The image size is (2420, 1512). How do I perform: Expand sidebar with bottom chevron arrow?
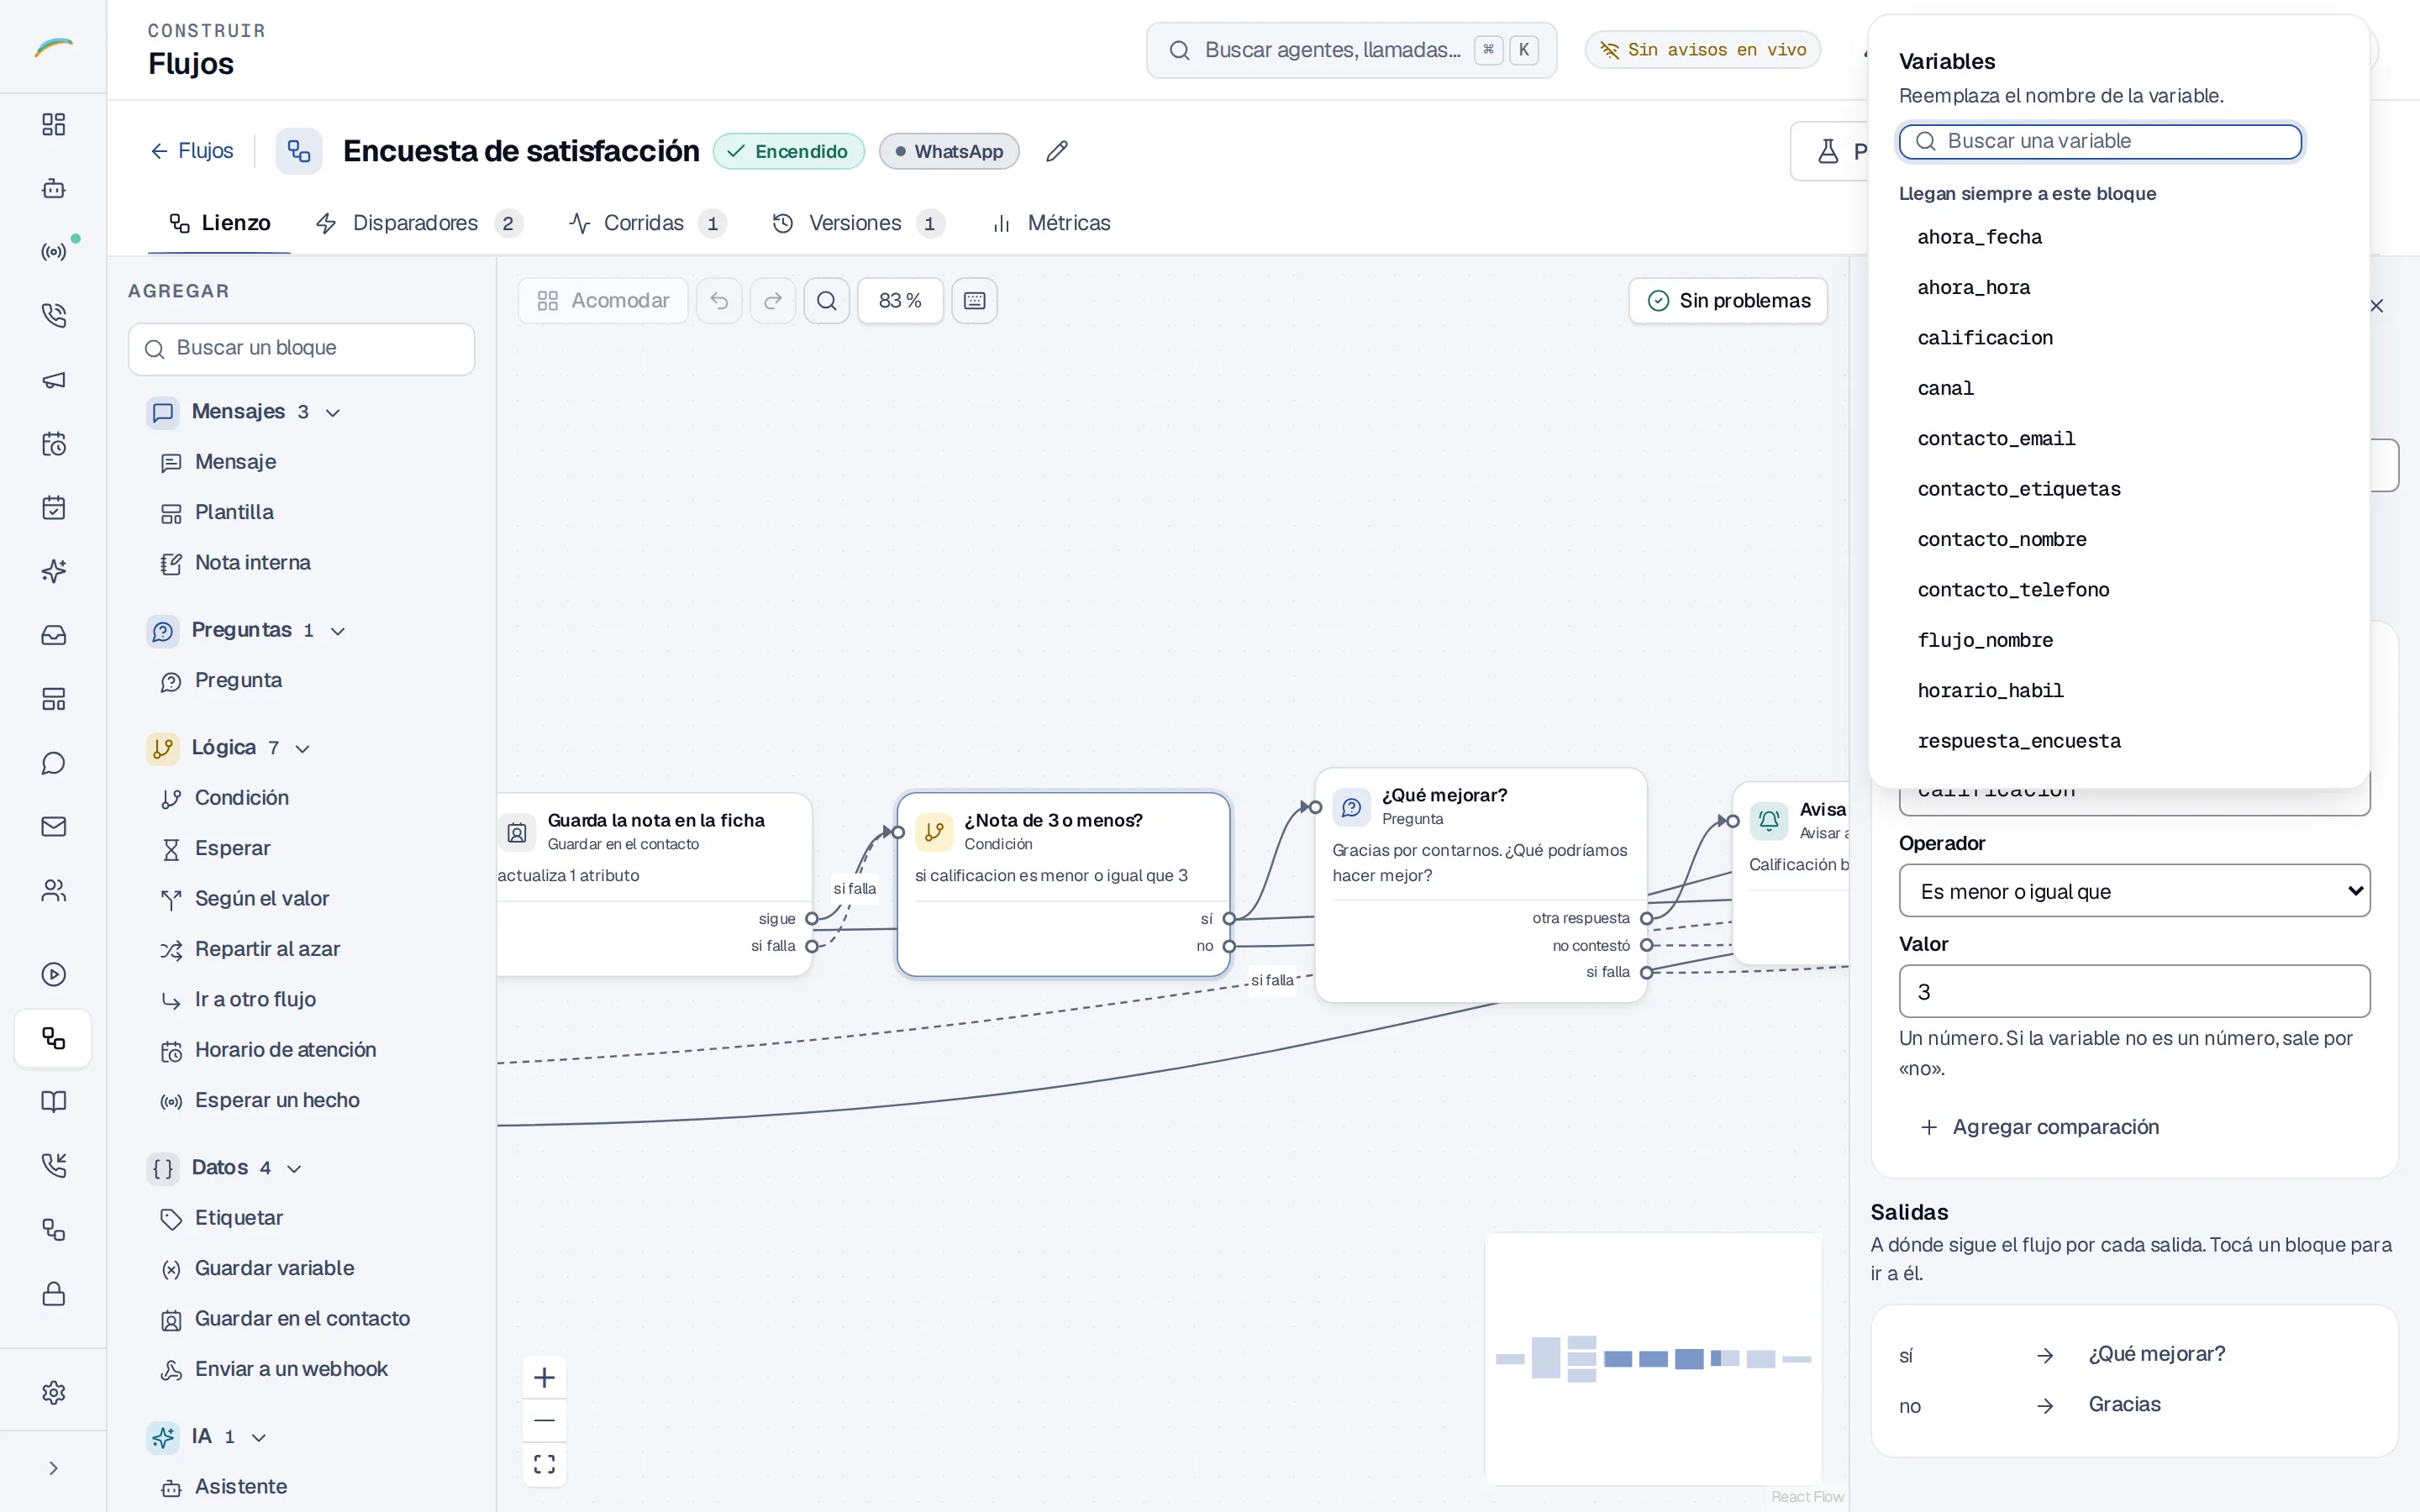point(54,1468)
